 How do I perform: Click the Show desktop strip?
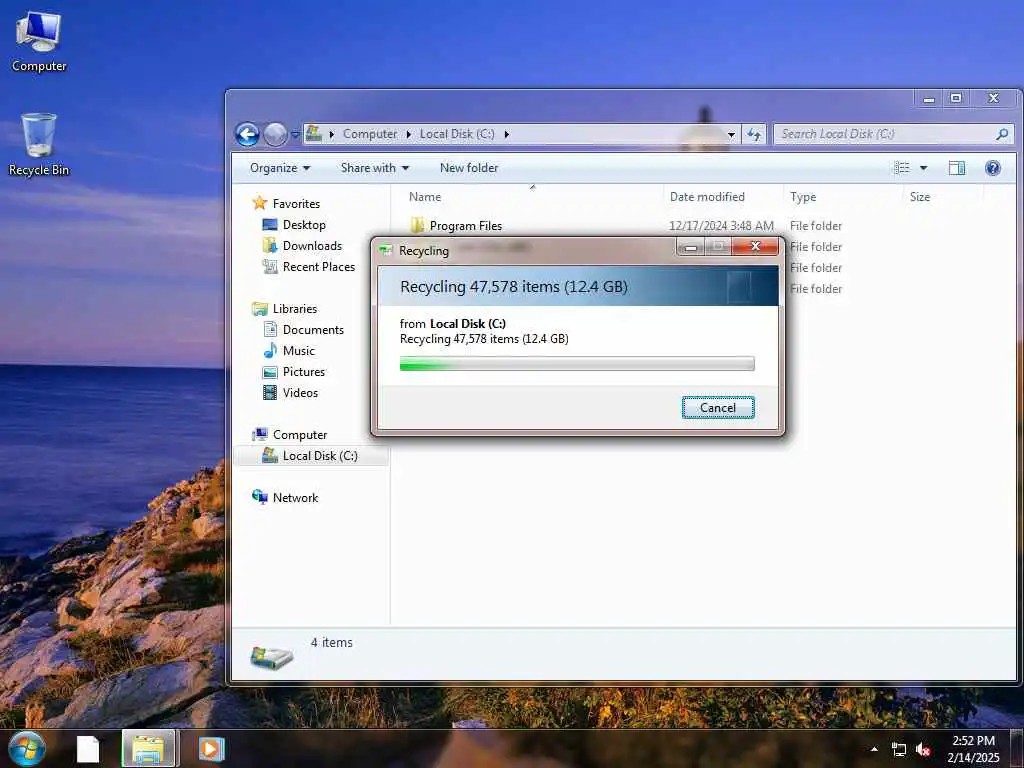point(1017,749)
